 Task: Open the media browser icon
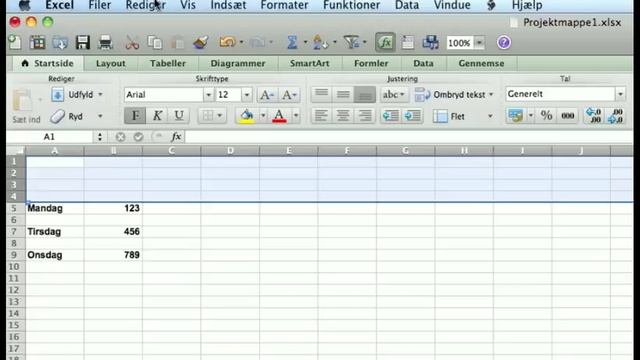(x=430, y=42)
